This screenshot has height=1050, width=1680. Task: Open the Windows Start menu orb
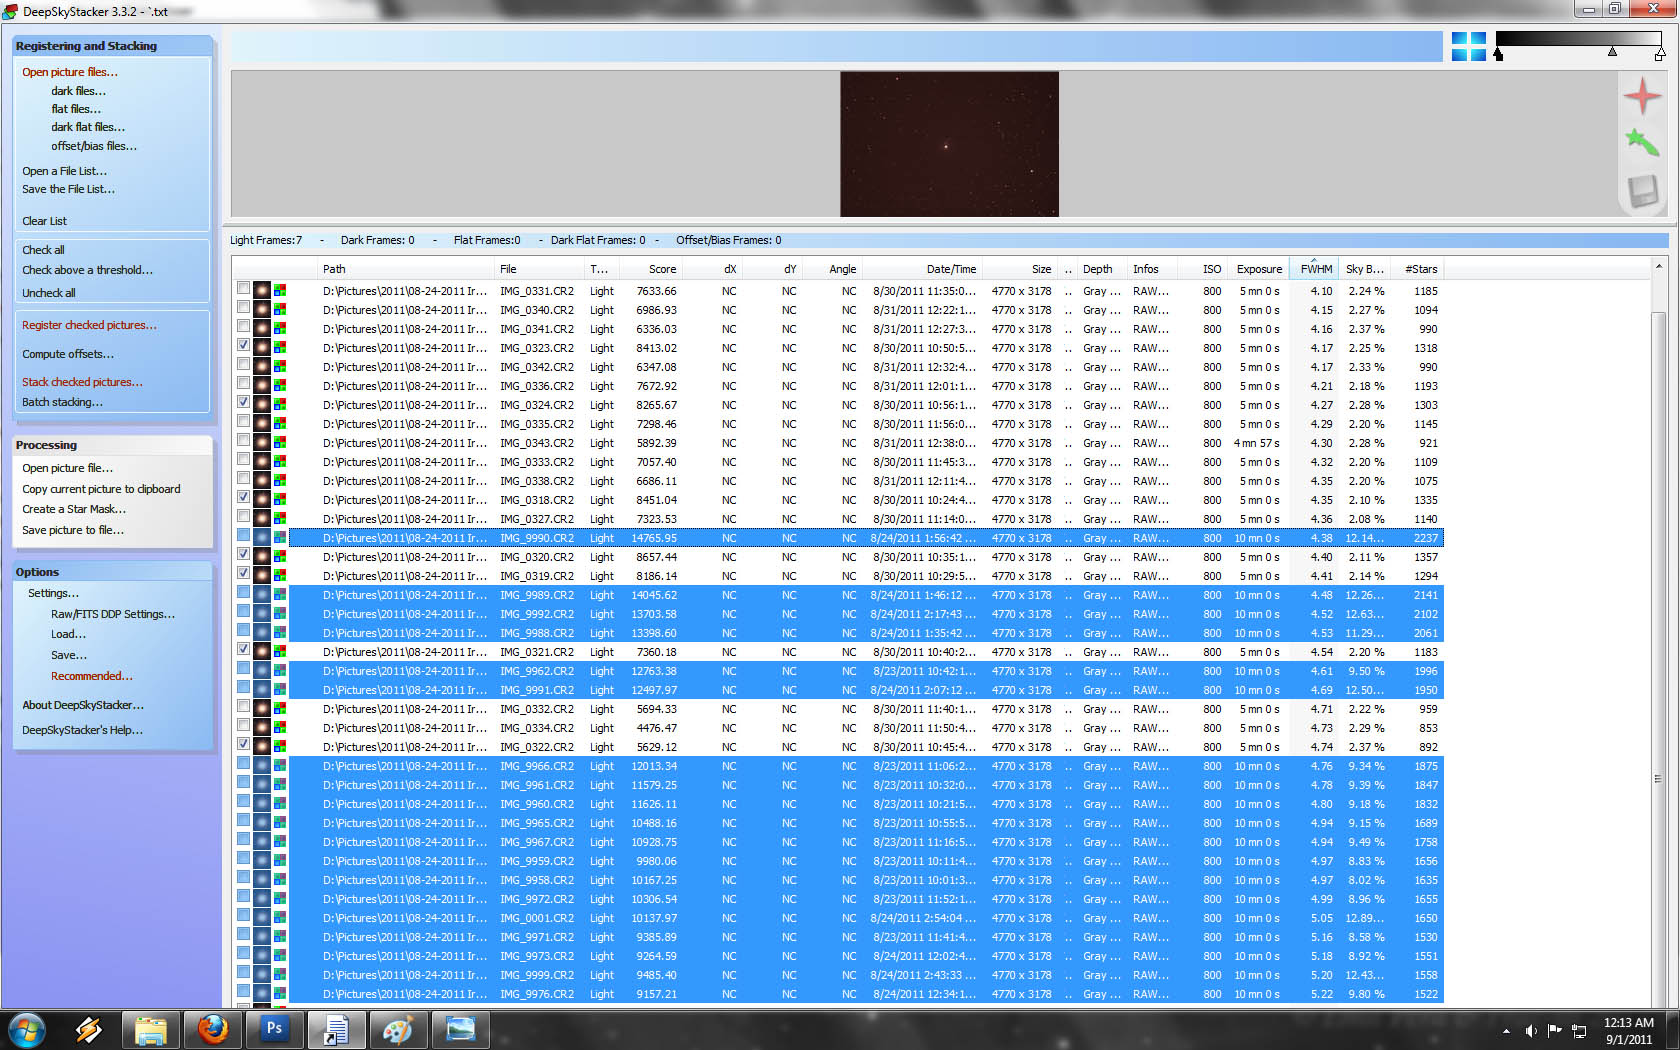(27, 1029)
